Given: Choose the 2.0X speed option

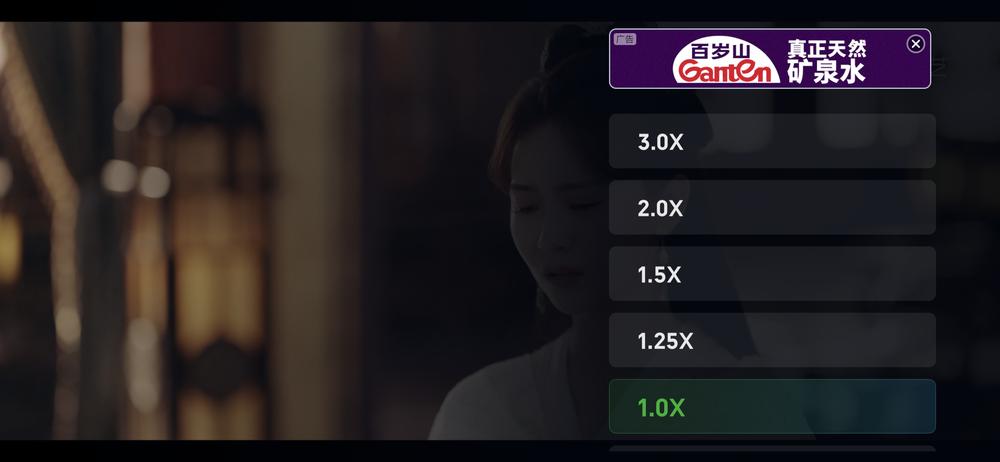Looking at the screenshot, I should pyautogui.click(x=772, y=207).
